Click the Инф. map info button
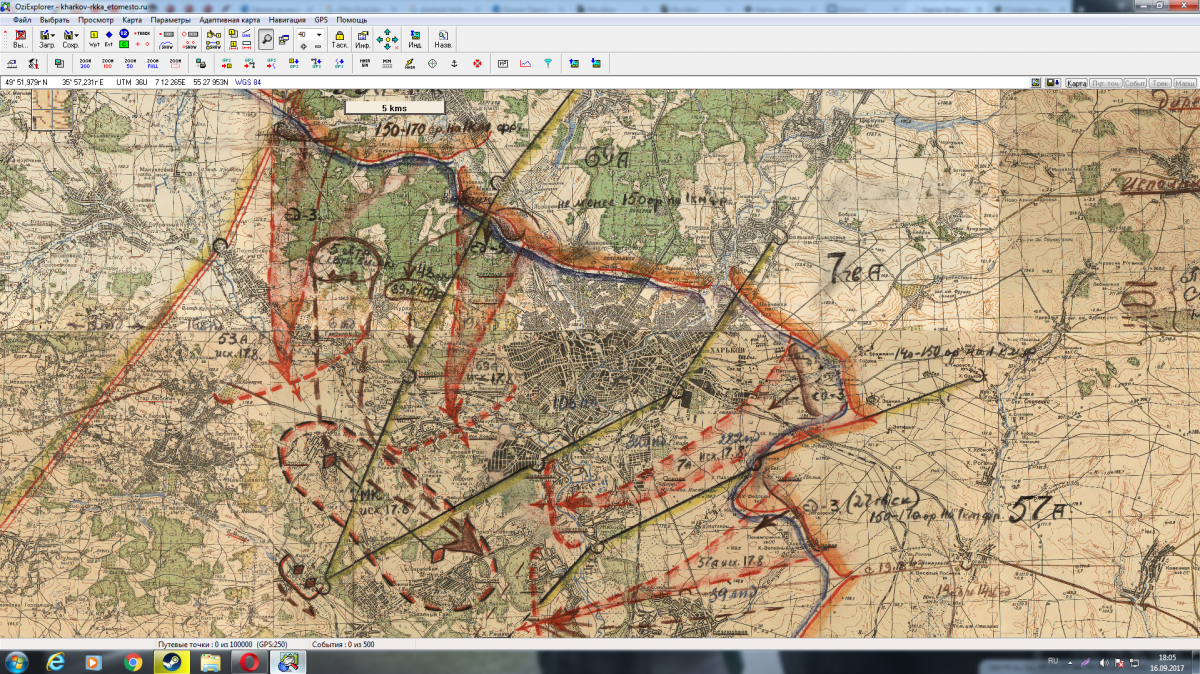This screenshot has height=674, width=1200. 363,39
